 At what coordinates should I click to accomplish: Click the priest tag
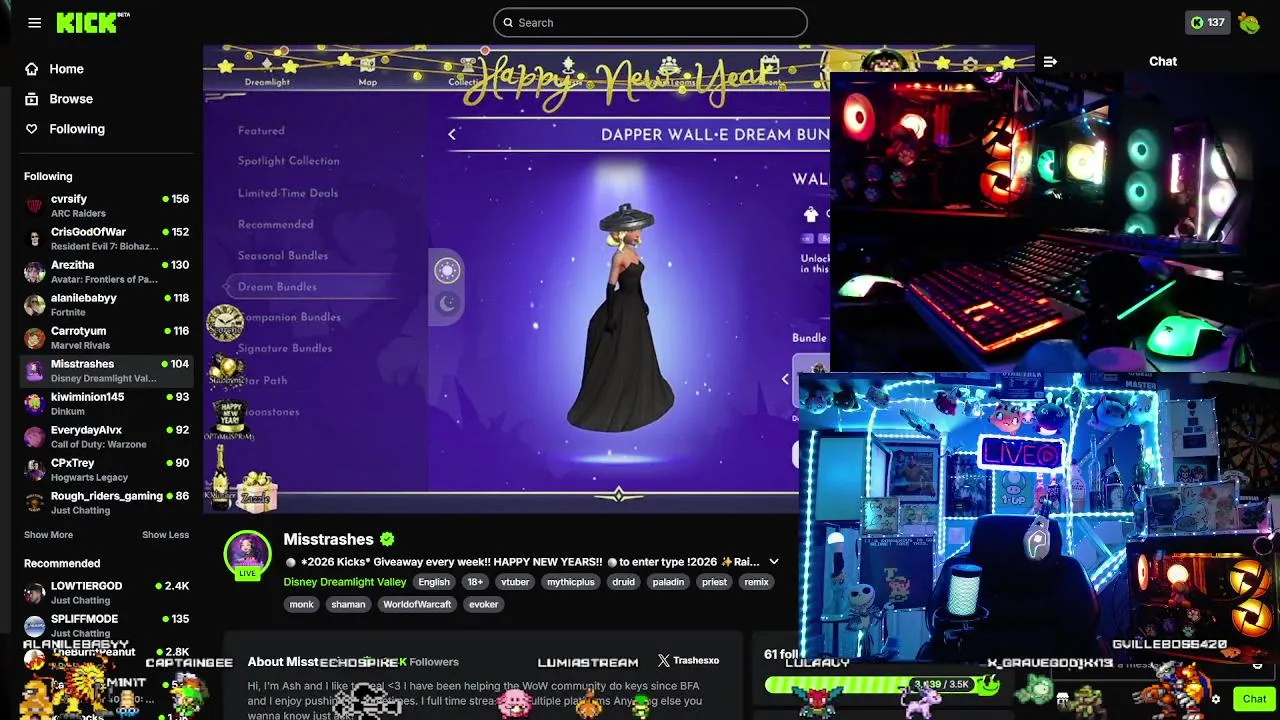point(714,582)
